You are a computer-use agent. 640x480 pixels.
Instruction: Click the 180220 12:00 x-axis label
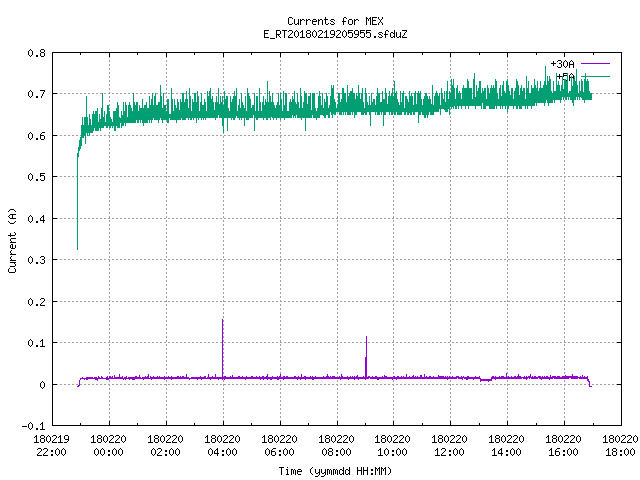pos(449,446)
